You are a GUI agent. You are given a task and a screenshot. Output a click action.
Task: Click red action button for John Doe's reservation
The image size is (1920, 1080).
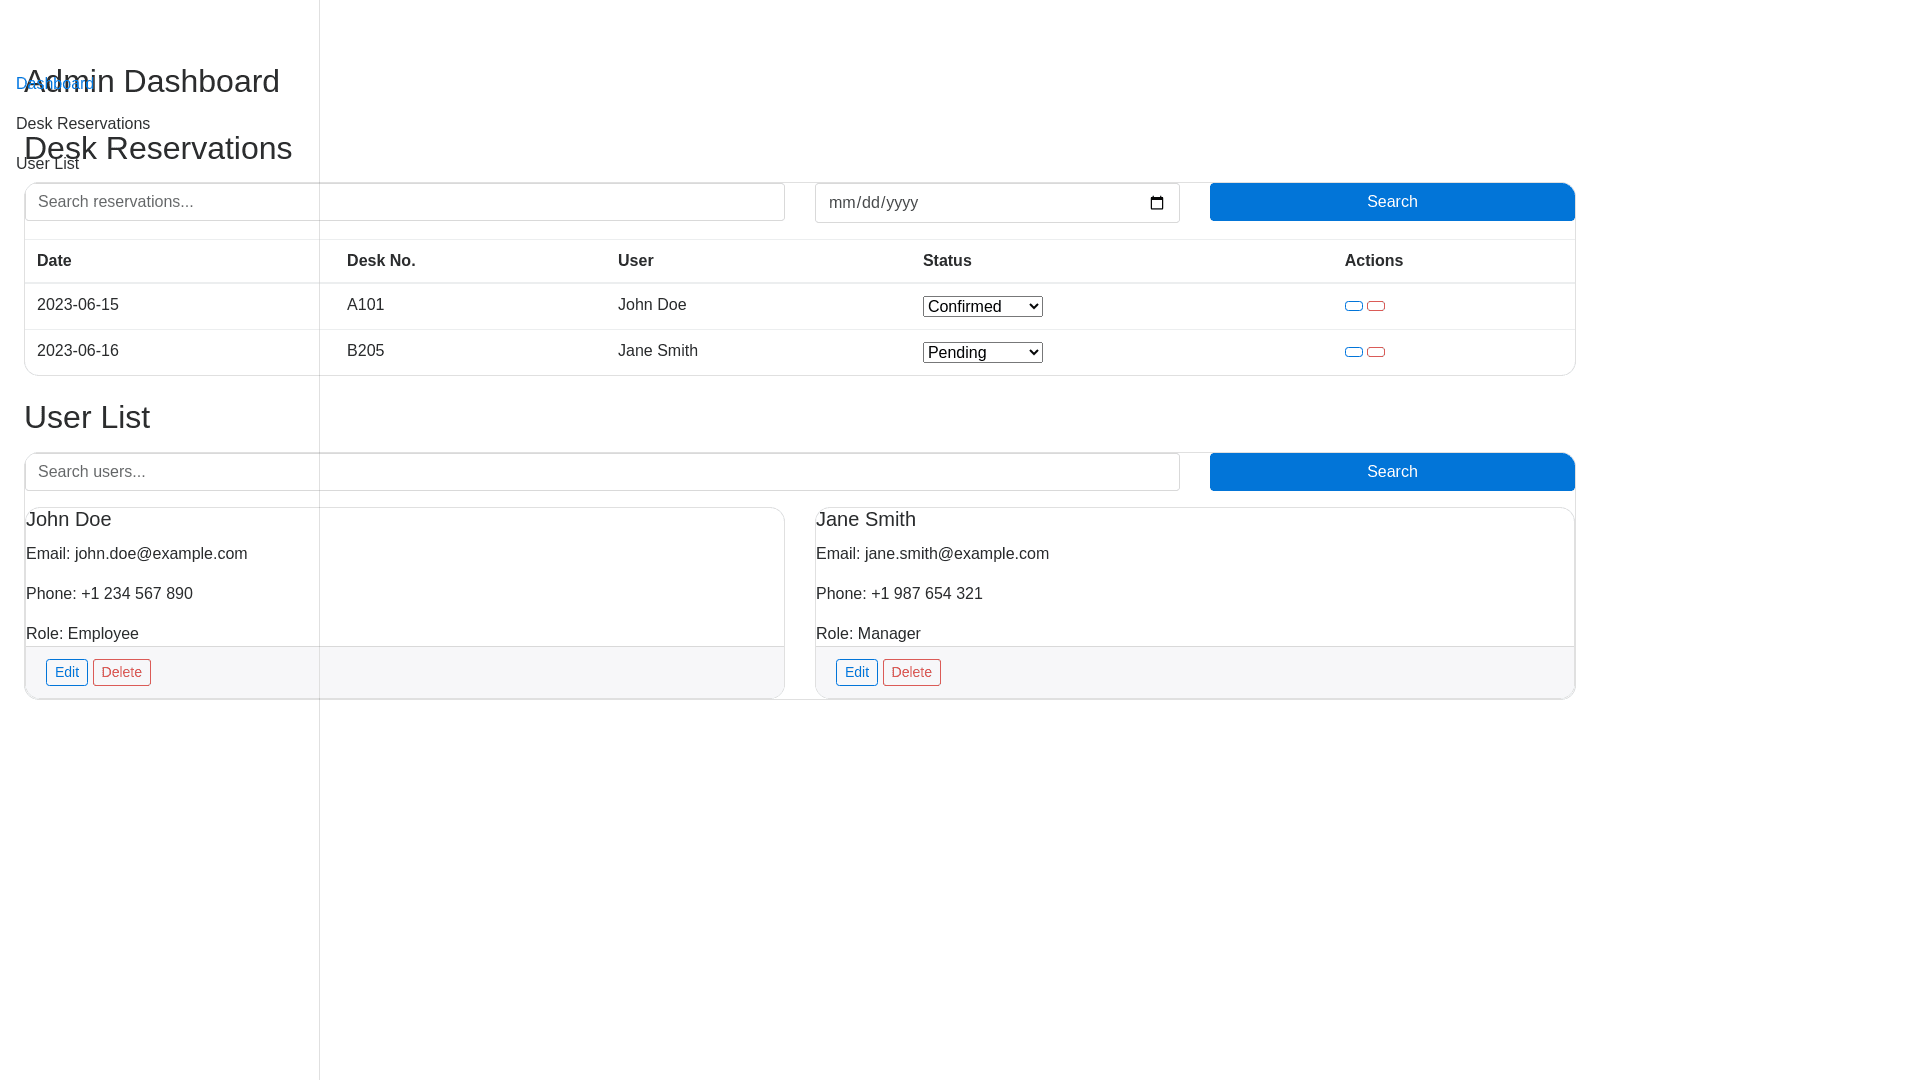click(1376, 306)
